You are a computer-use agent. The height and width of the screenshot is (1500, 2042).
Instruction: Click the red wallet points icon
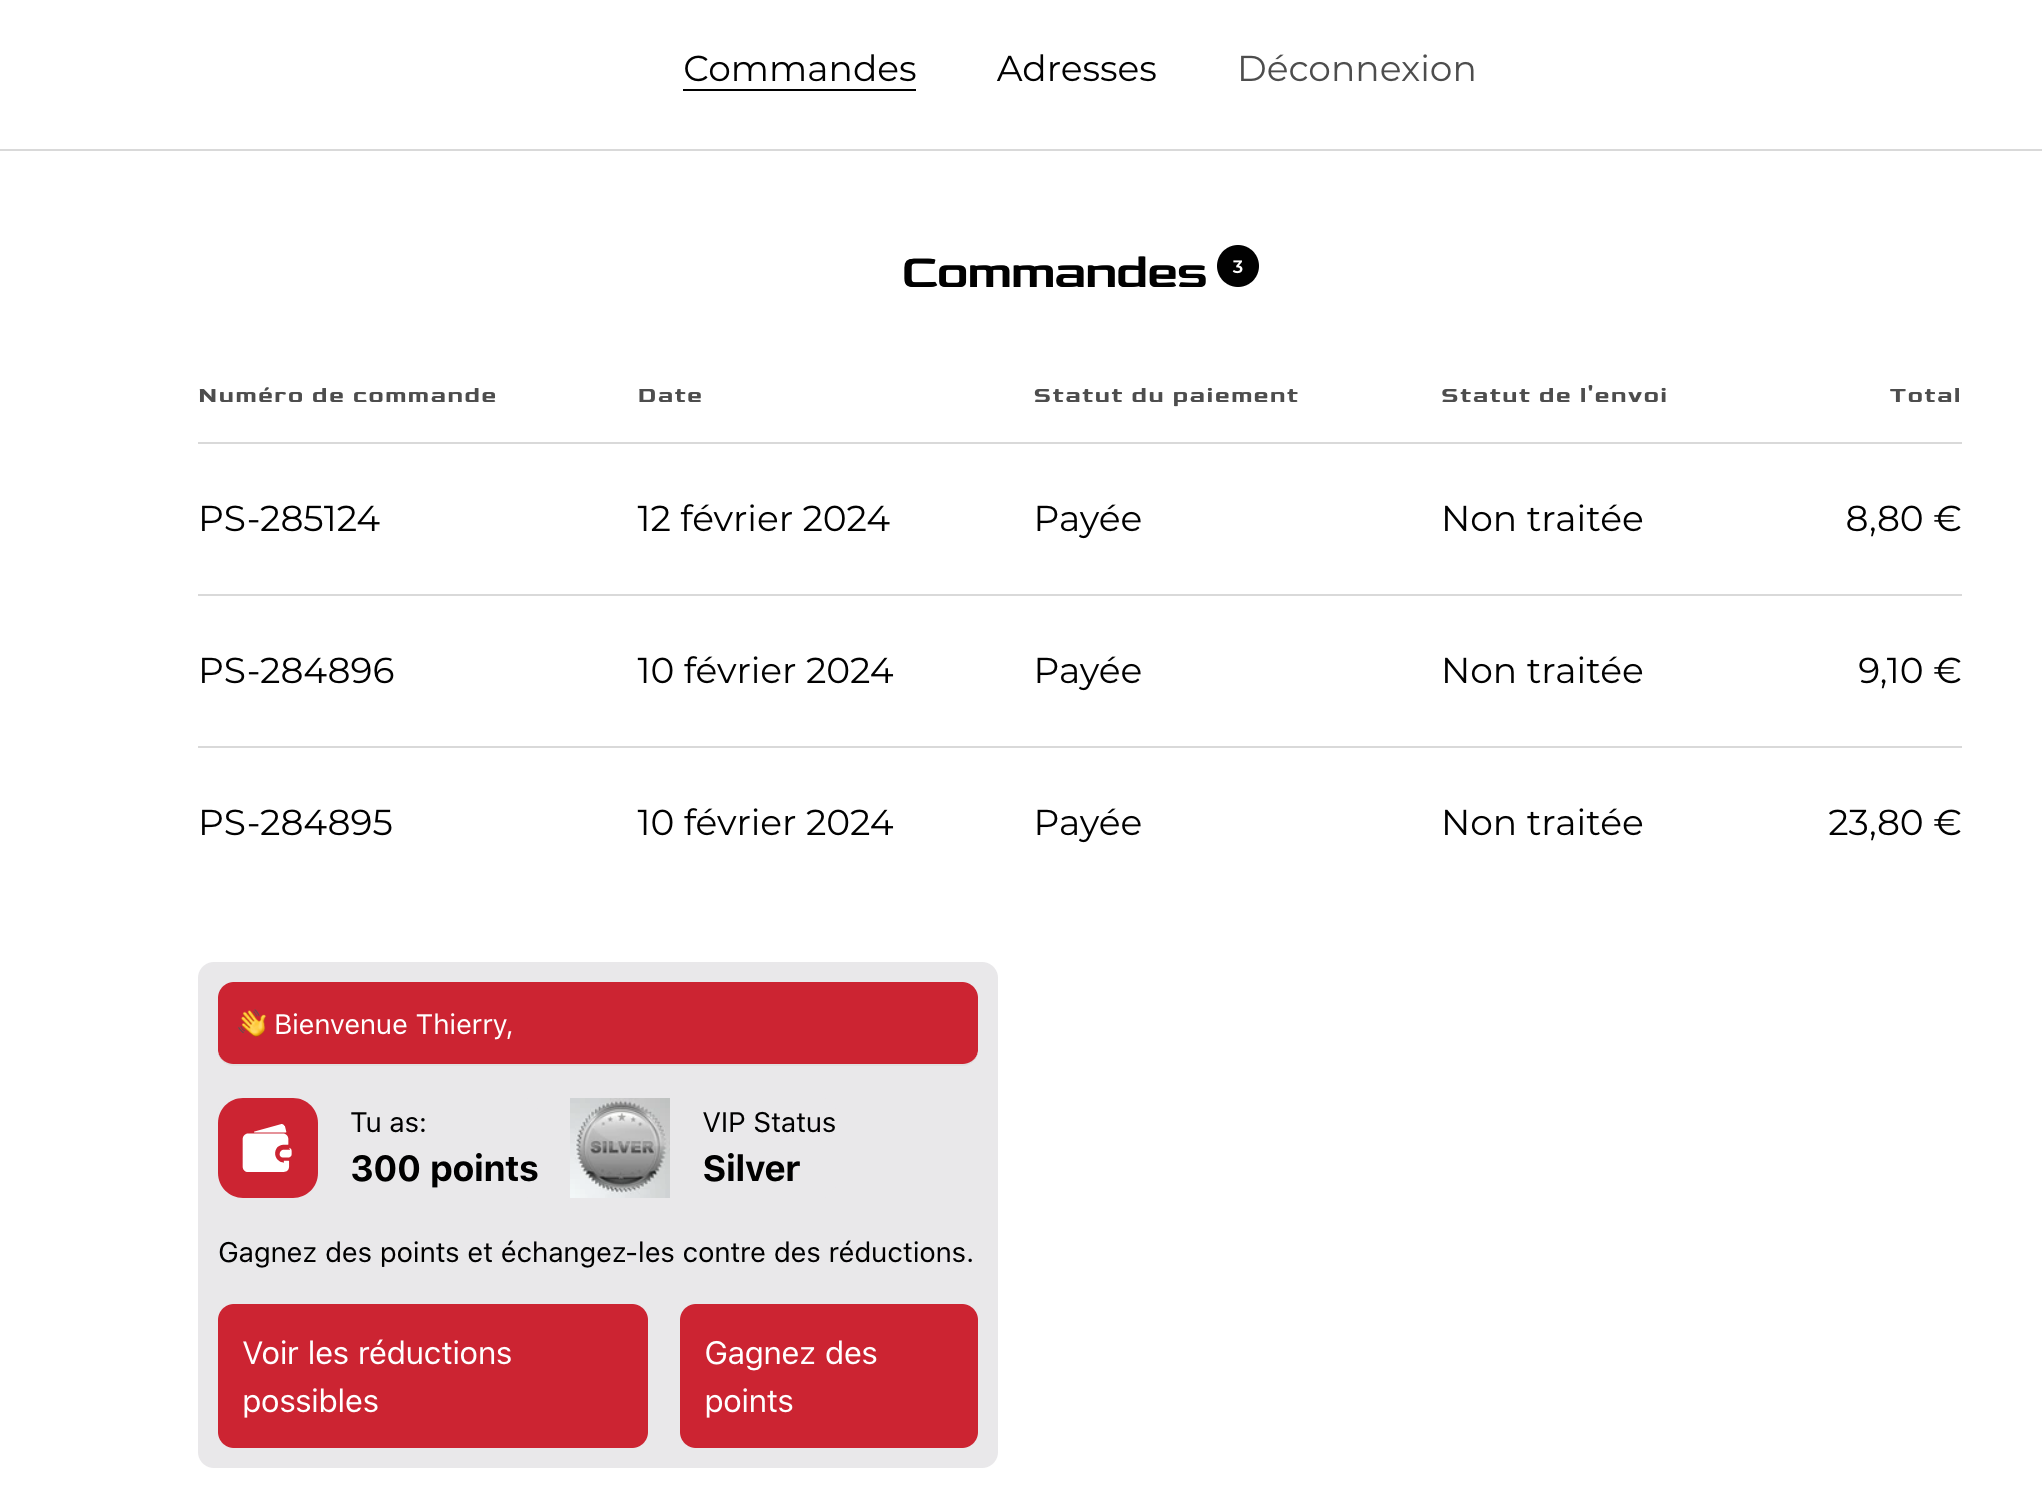pyautogui.click(x=267, y=1148)
